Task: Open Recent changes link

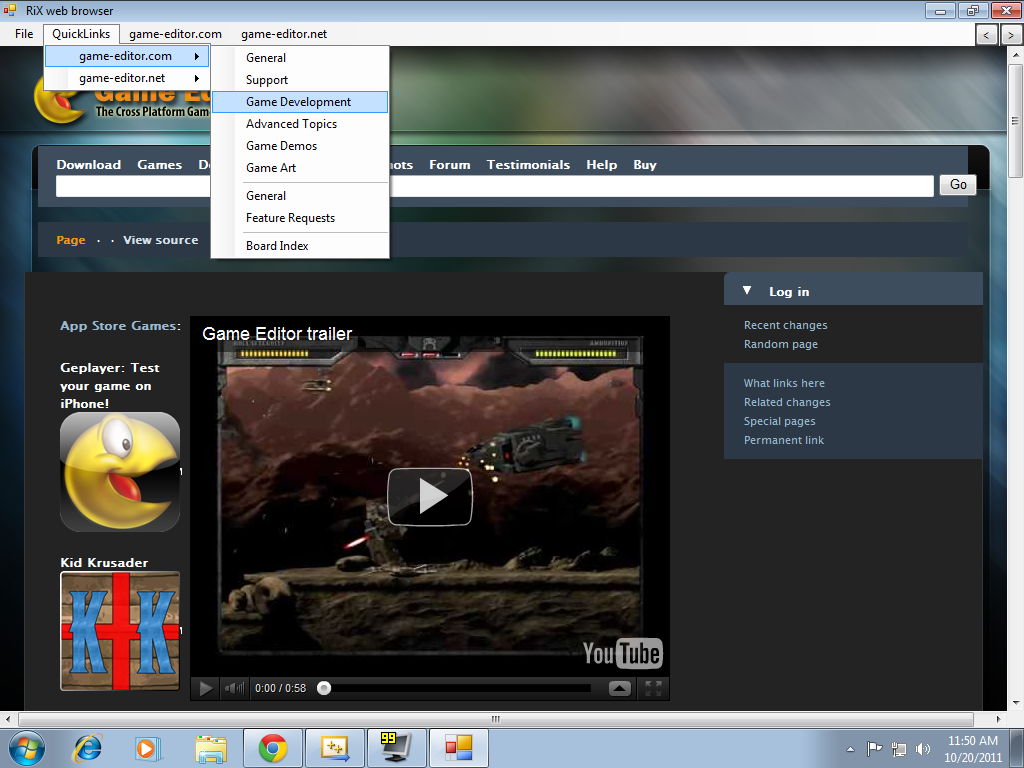Action: pyautogui.click(x=786, y=325)
